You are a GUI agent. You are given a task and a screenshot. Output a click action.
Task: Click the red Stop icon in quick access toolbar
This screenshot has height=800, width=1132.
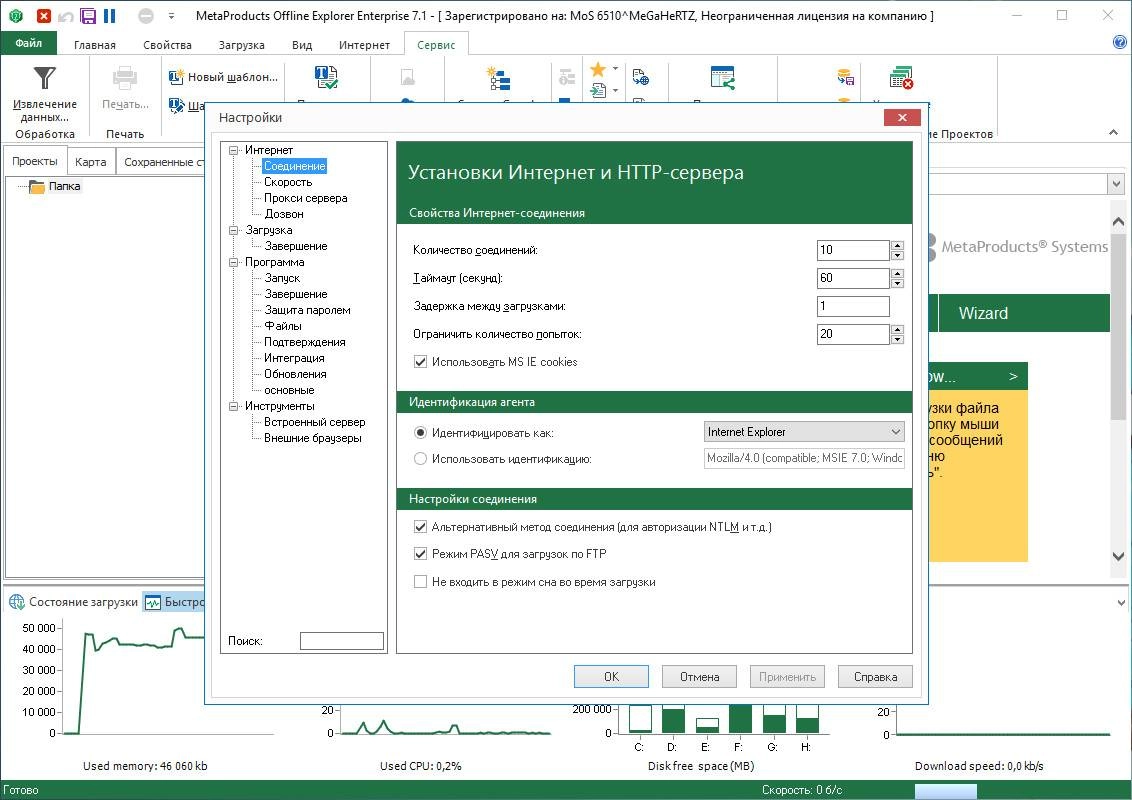(43, 15)
